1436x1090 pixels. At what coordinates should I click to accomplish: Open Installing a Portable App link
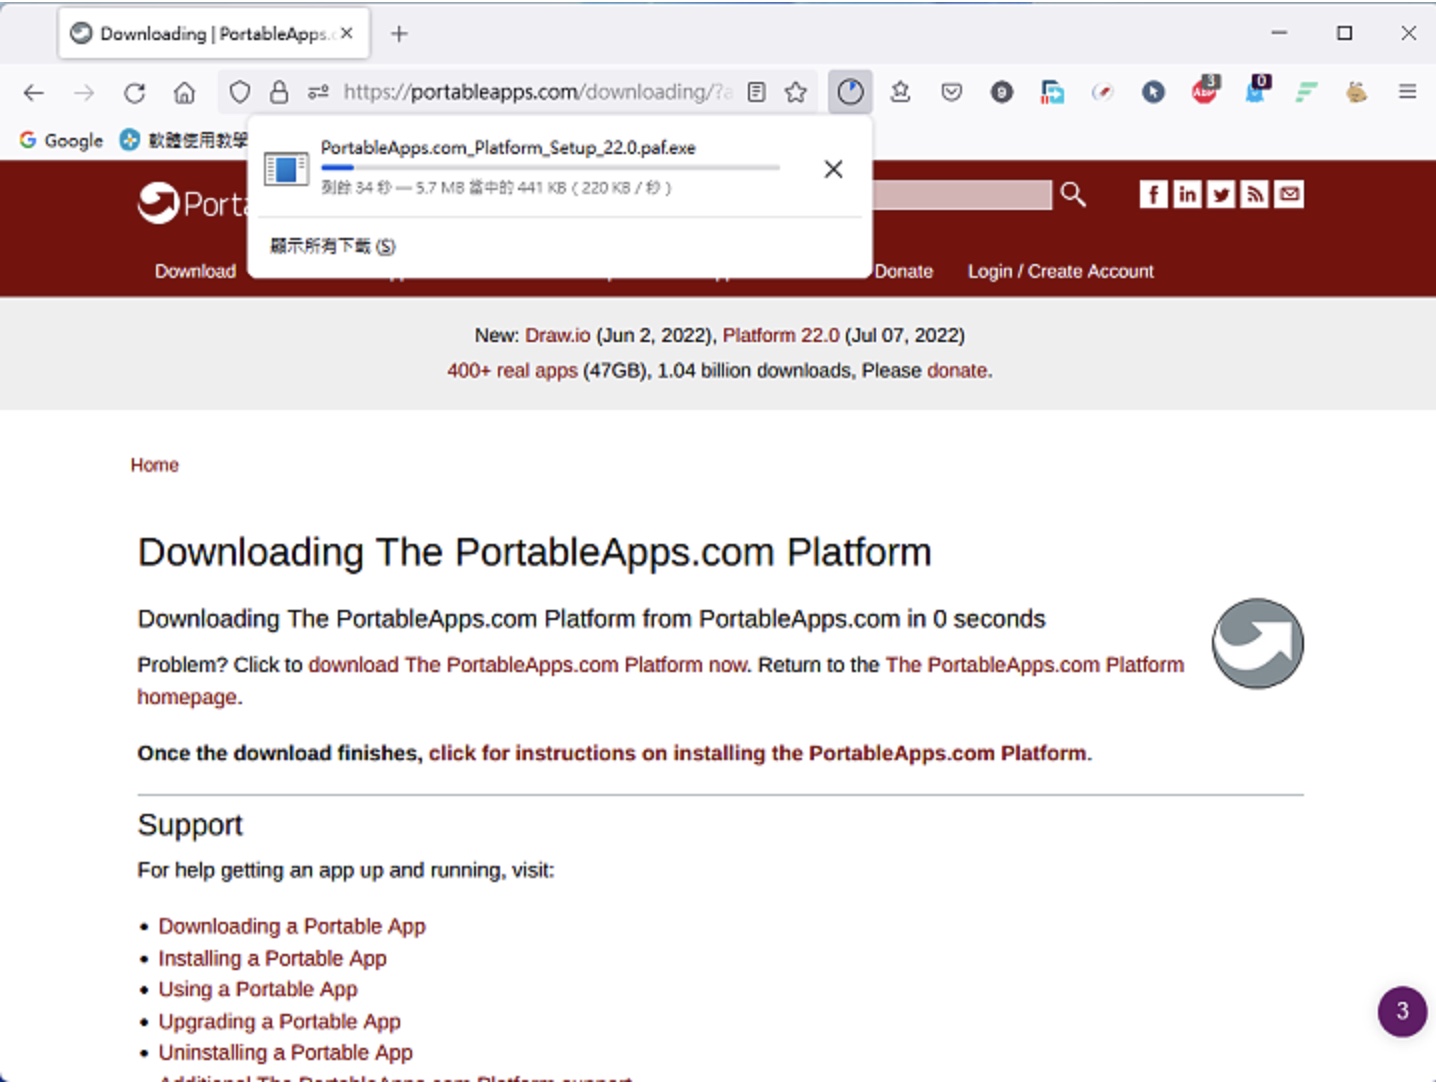pos(272,958)
